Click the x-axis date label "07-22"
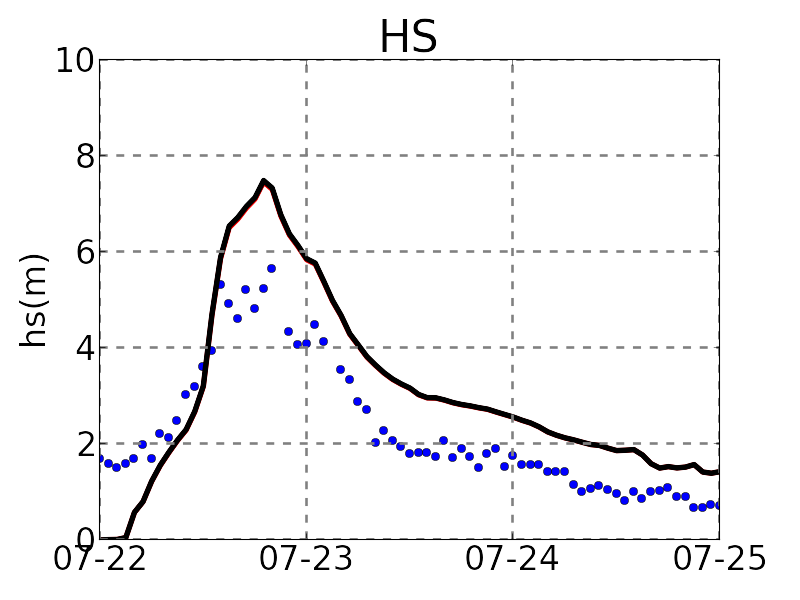This screenshot has height=600, width=800. [100, 558]
